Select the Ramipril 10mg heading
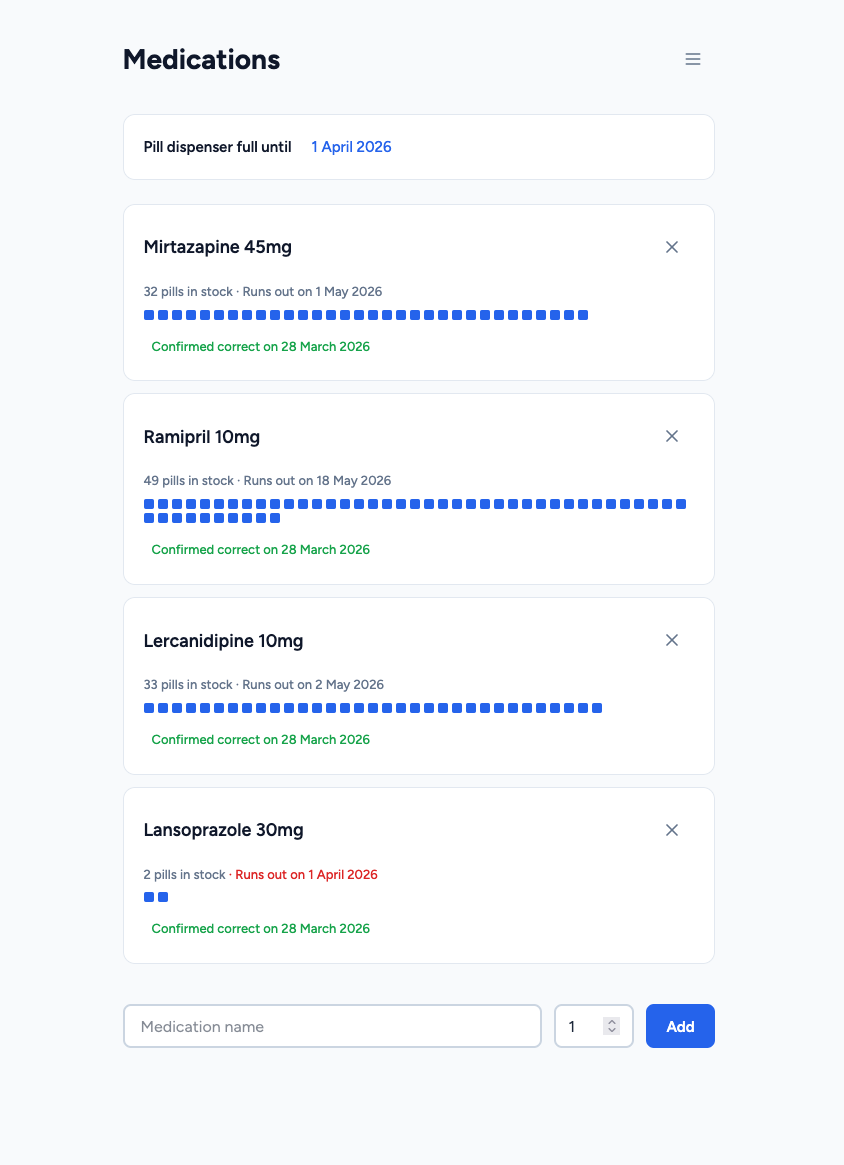The height and width of the screenshot is (1165, 844). (201, 436)
